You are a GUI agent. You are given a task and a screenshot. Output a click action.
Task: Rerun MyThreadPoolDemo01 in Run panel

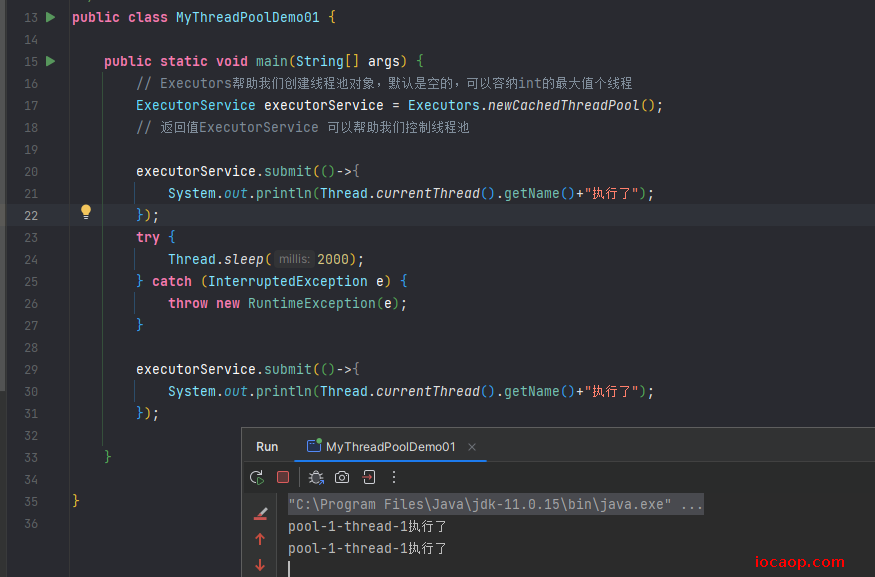pyautogui.click(x=257, y=478)
